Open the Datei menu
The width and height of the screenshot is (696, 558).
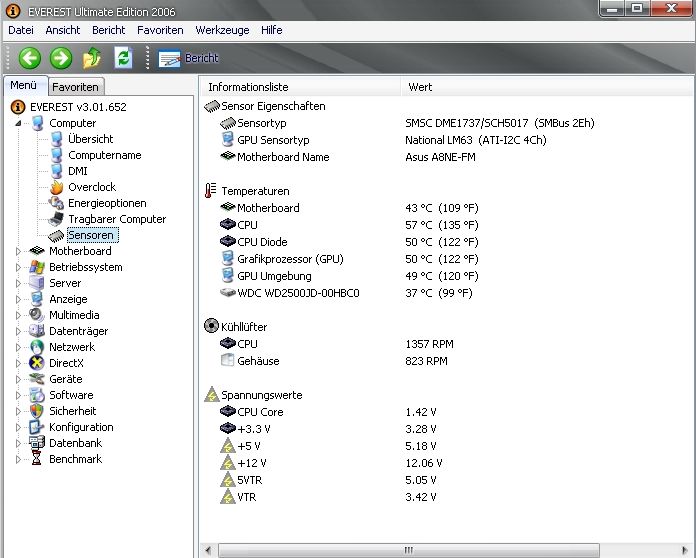coord(21,30)
